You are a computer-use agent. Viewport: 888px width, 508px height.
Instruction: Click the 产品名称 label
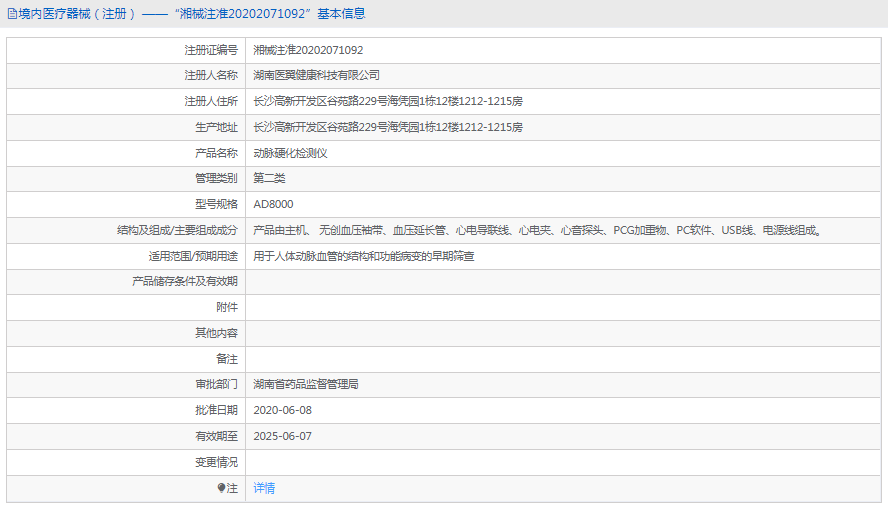(x=216, y=153)
